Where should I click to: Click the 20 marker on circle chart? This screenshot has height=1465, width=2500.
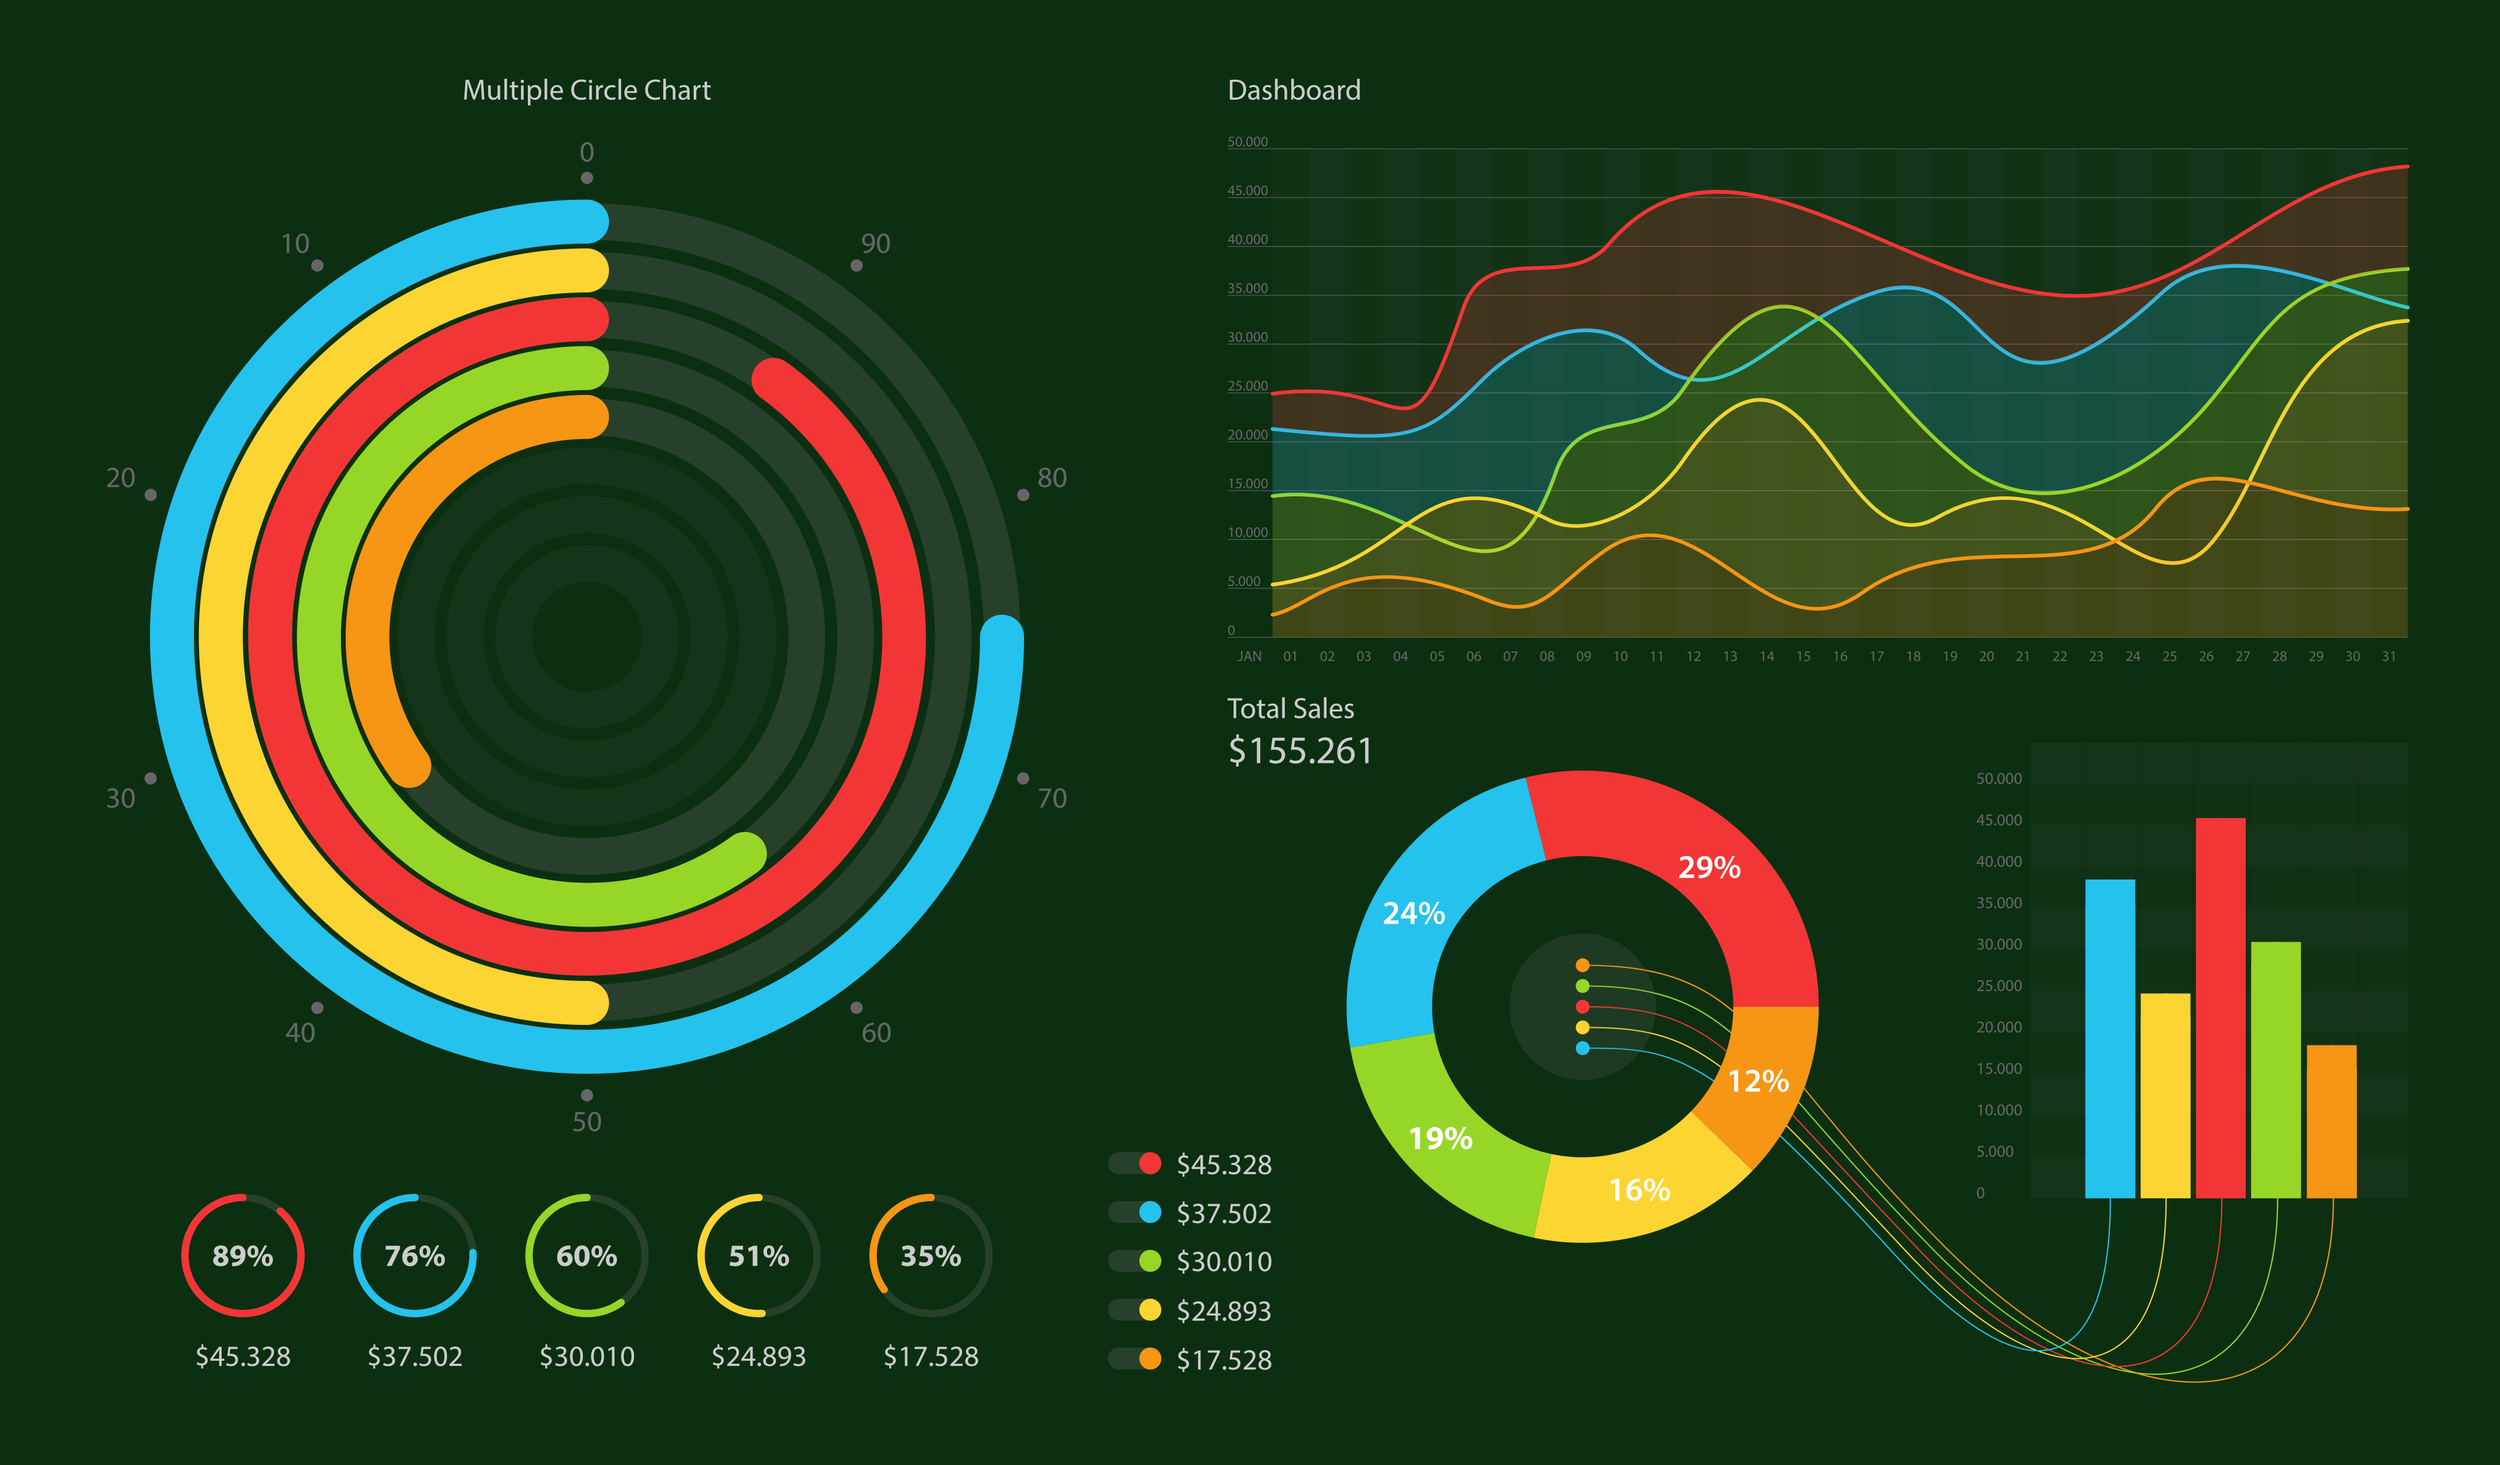click(121, 478)
